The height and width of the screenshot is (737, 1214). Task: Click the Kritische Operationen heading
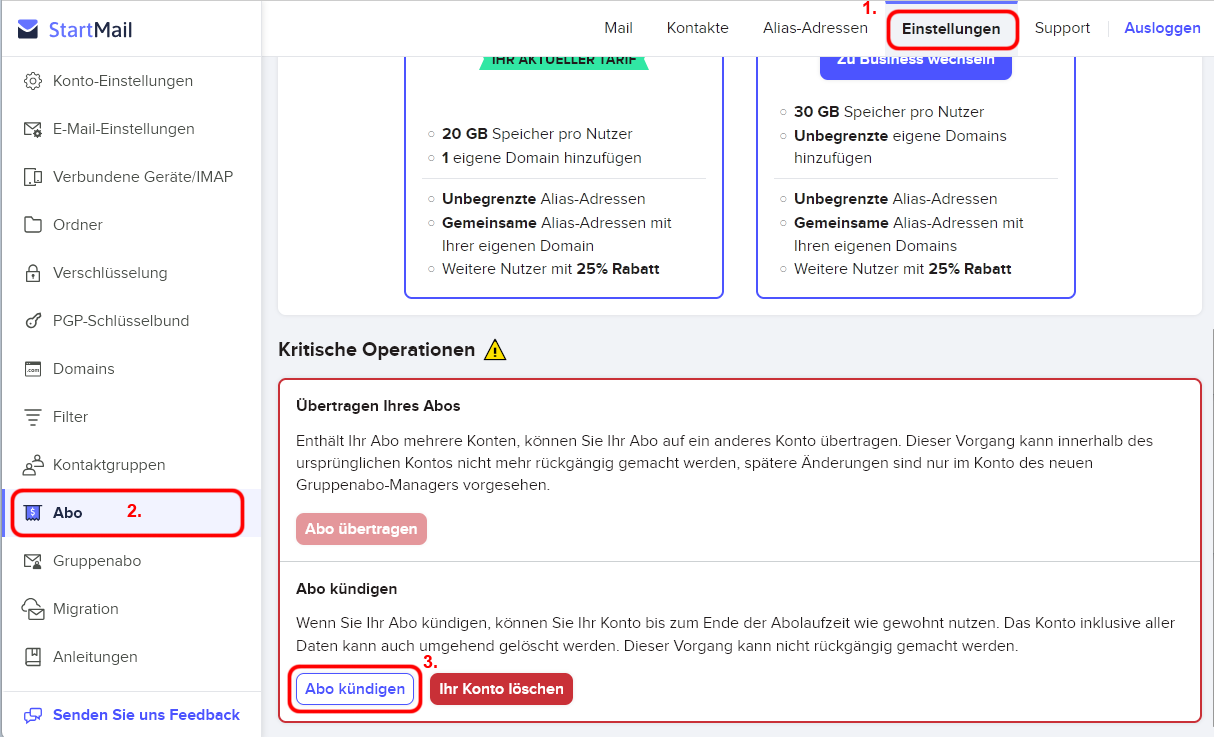[377, 350]
